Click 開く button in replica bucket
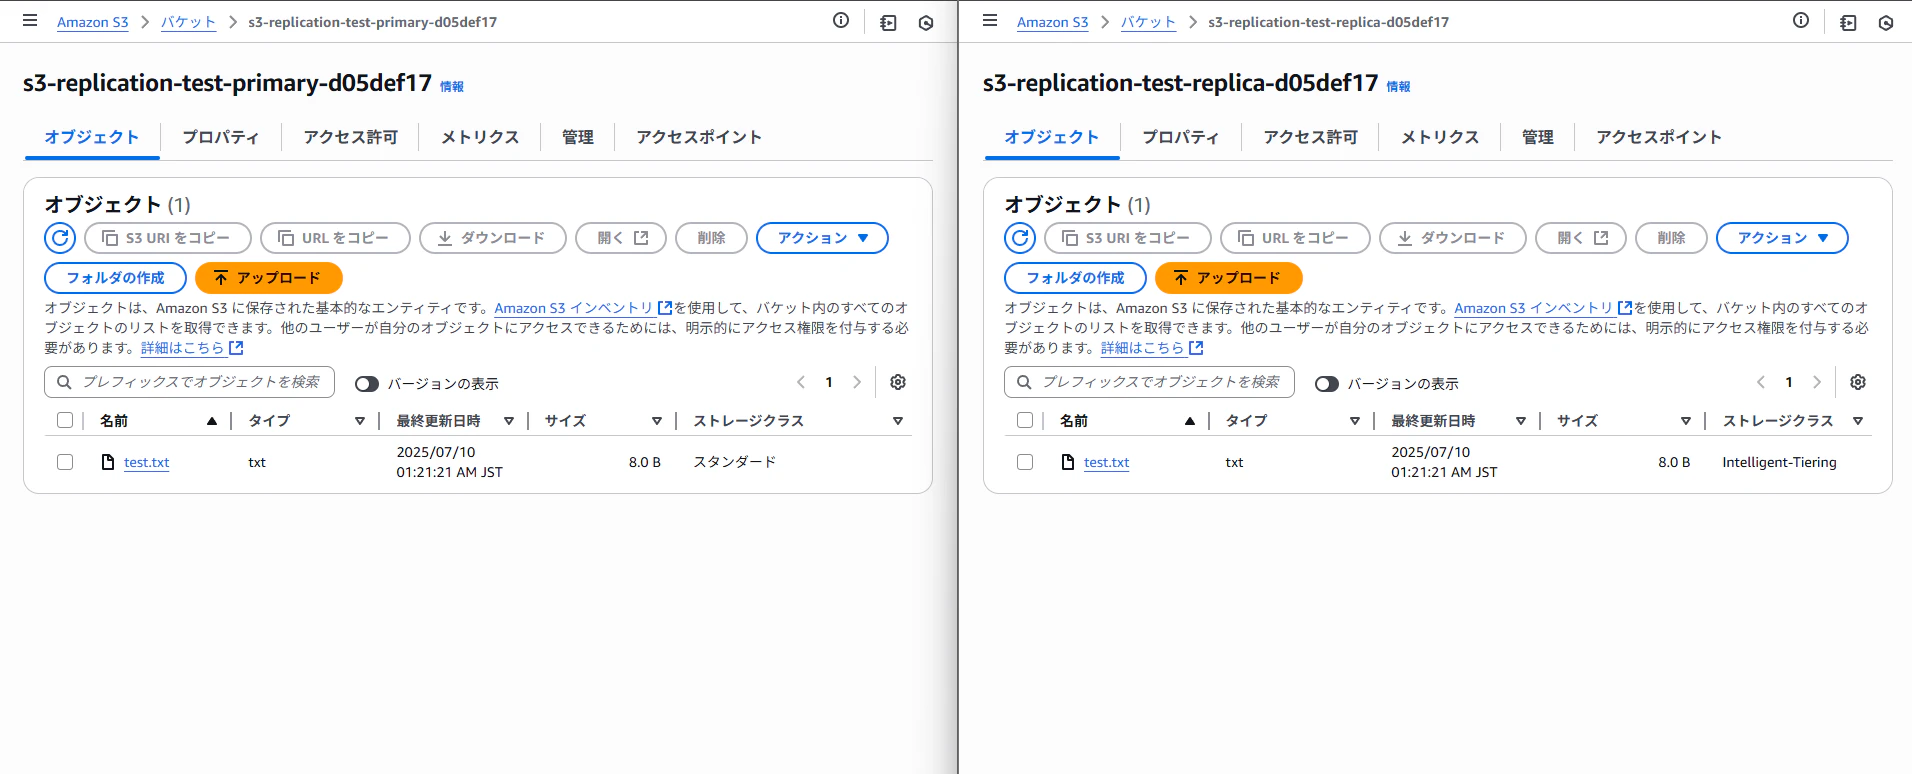This screenshot has height=774, width=1912. coord(1581,238)
